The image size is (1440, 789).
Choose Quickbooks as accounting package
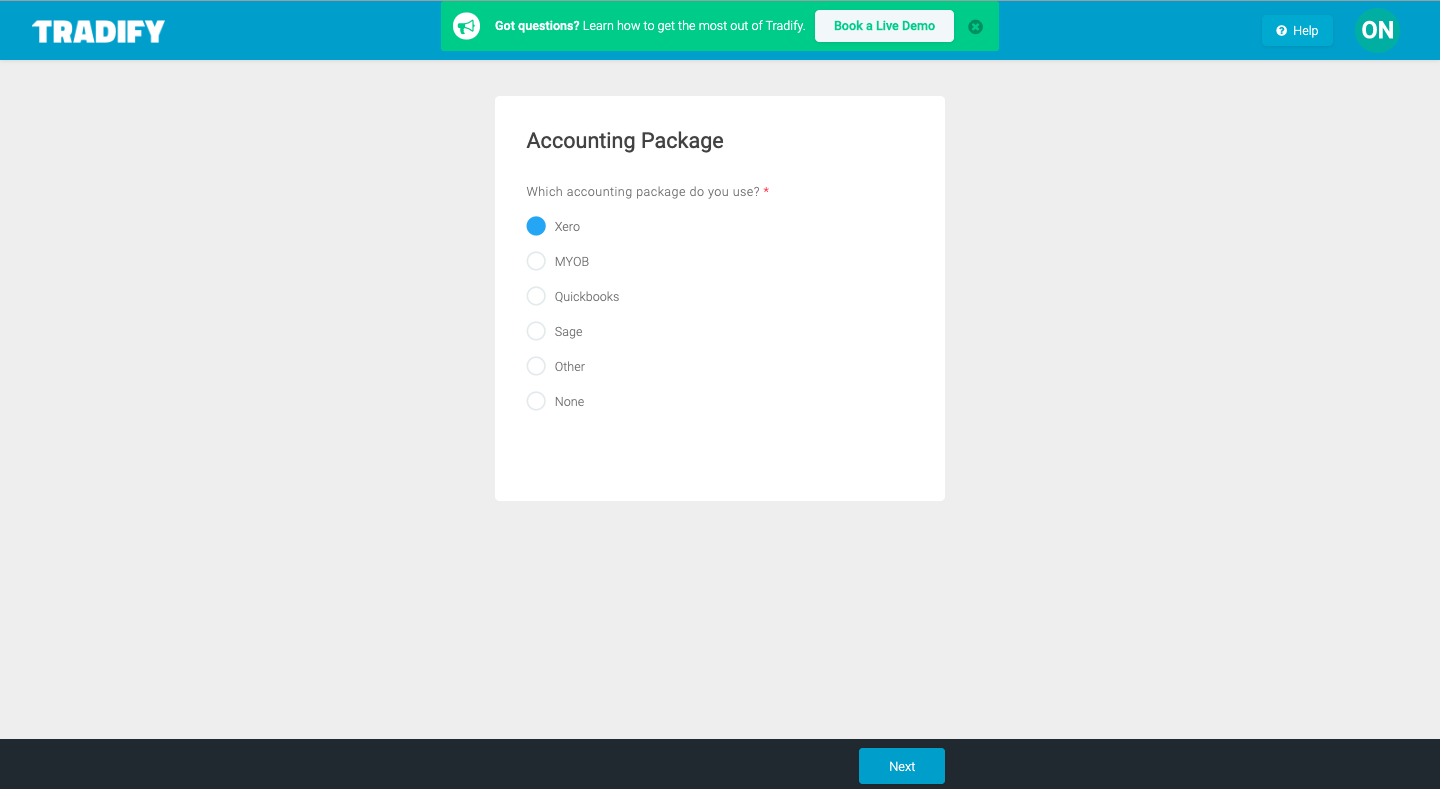536,296
